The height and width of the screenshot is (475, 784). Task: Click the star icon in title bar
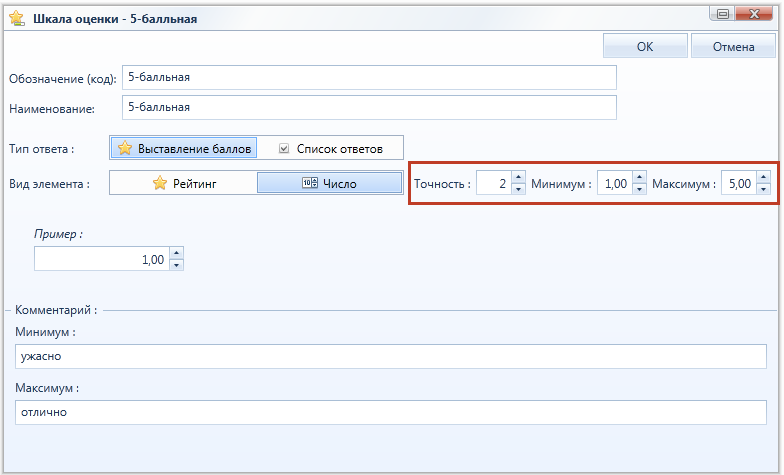pyautogui.click(x=16, y=18)
